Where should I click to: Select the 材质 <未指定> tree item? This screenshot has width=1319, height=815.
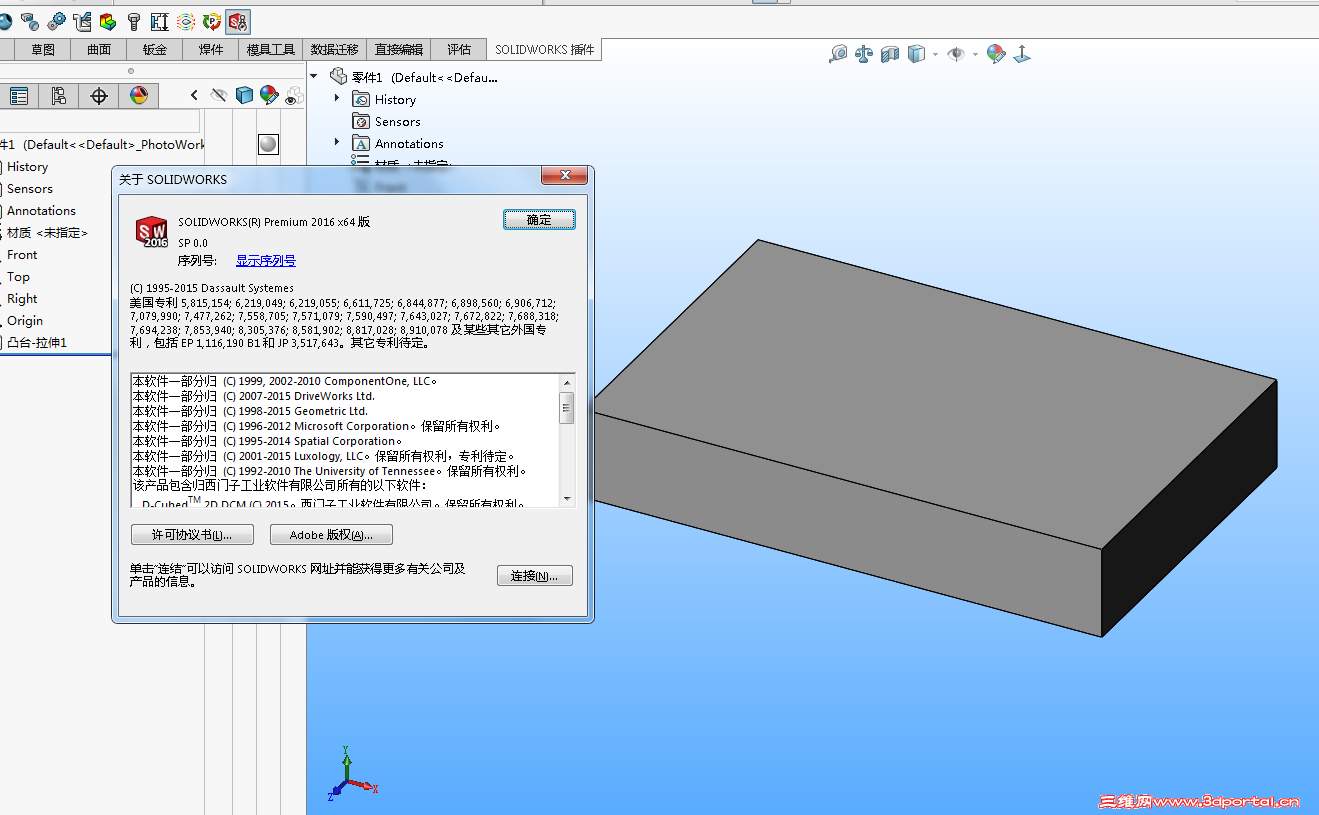coord(46,233)
